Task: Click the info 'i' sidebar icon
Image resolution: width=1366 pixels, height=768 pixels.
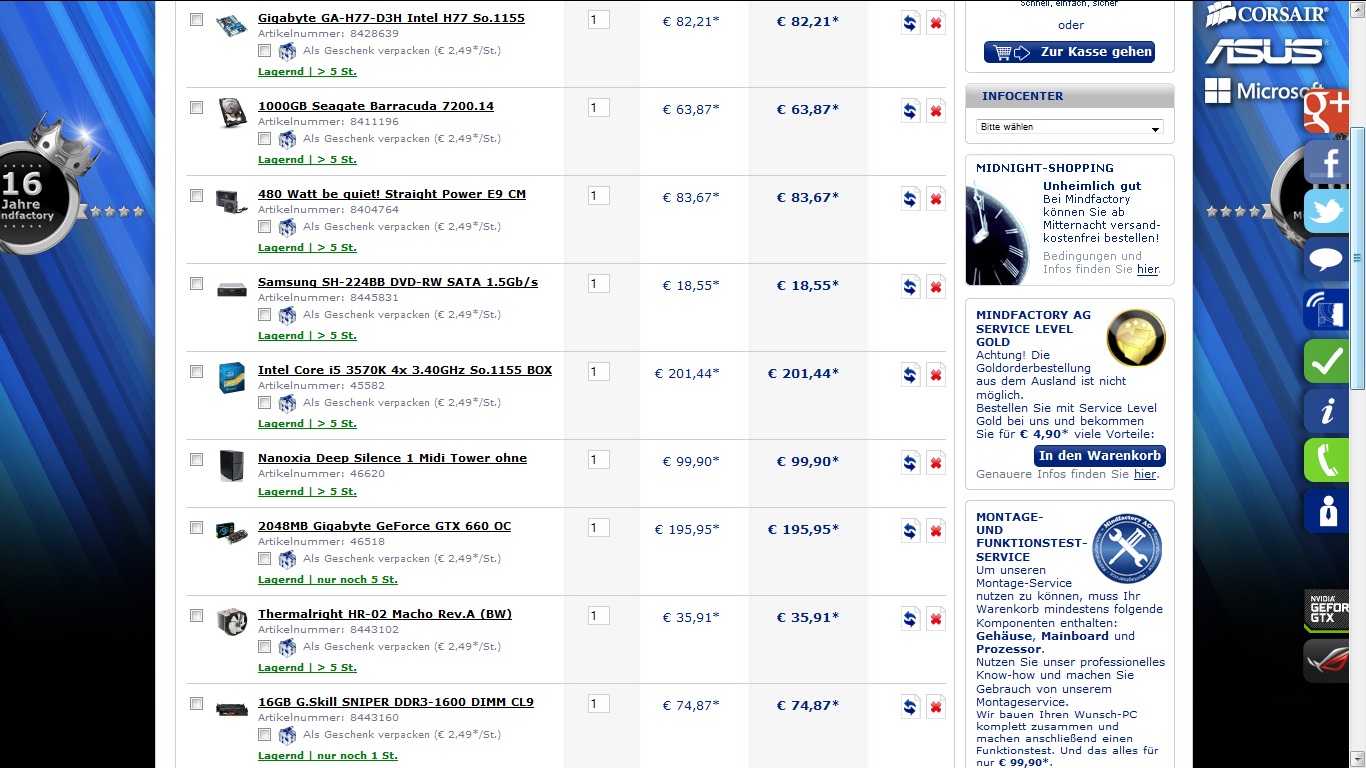Action: 1327,411
